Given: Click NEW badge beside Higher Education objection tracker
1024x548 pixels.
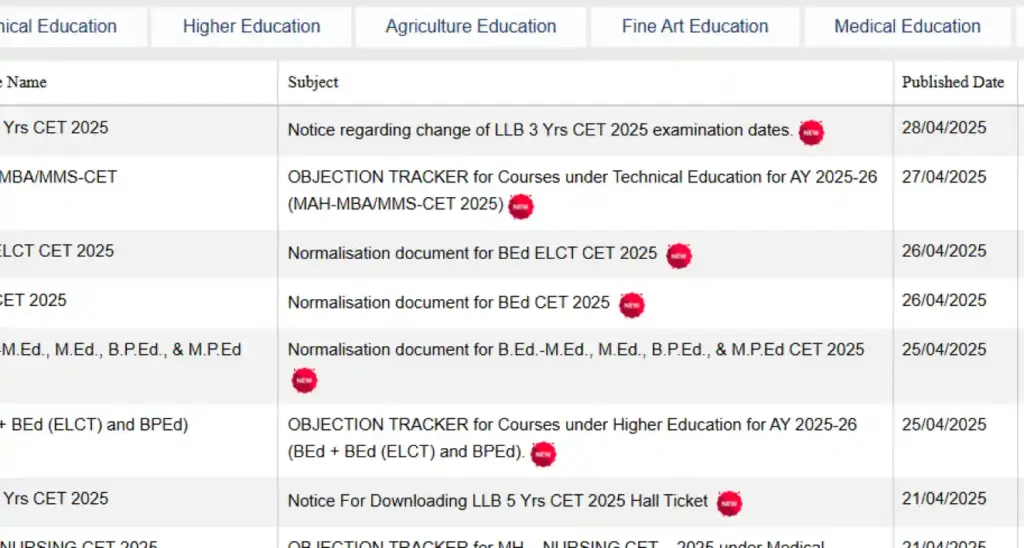Looking at the screenshot, I should [542, 454].
